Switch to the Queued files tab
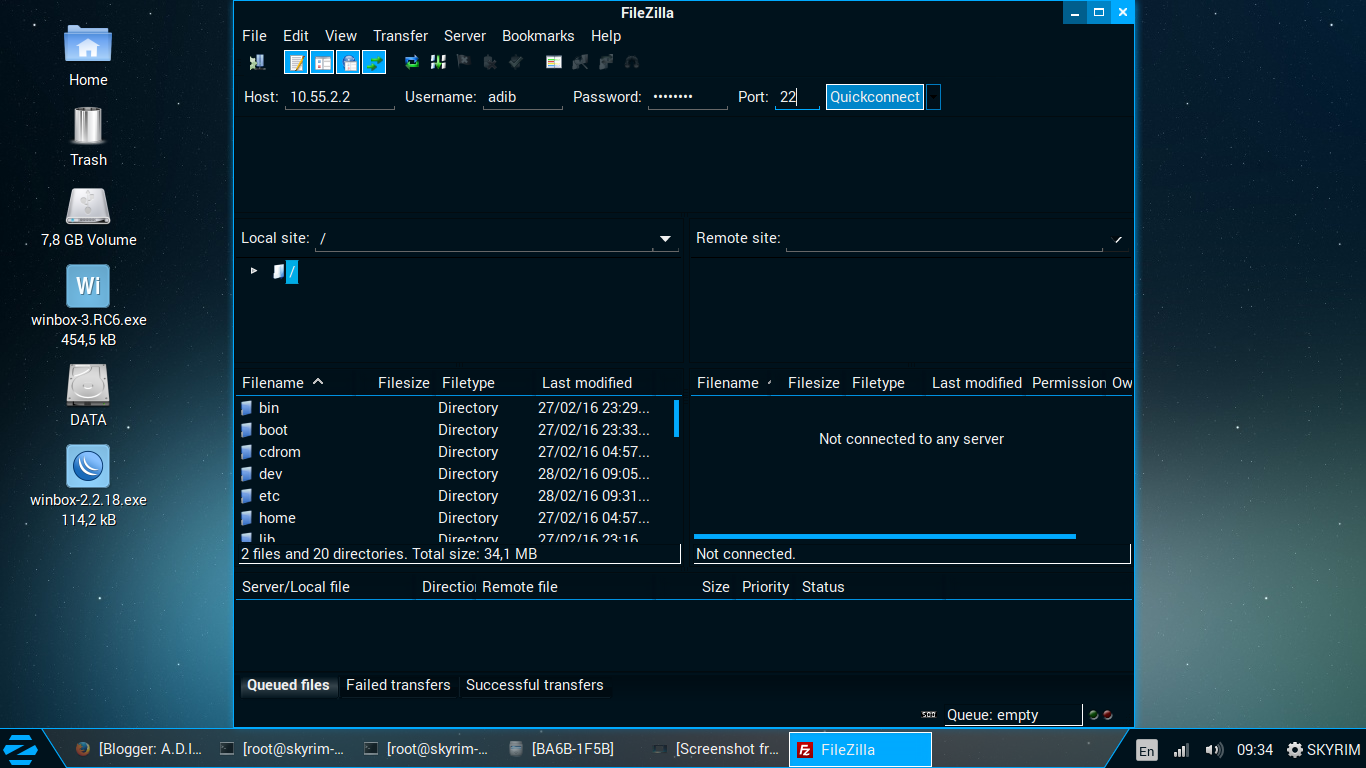The width and height of the screenshot is (1366, 768). point(288,685)
